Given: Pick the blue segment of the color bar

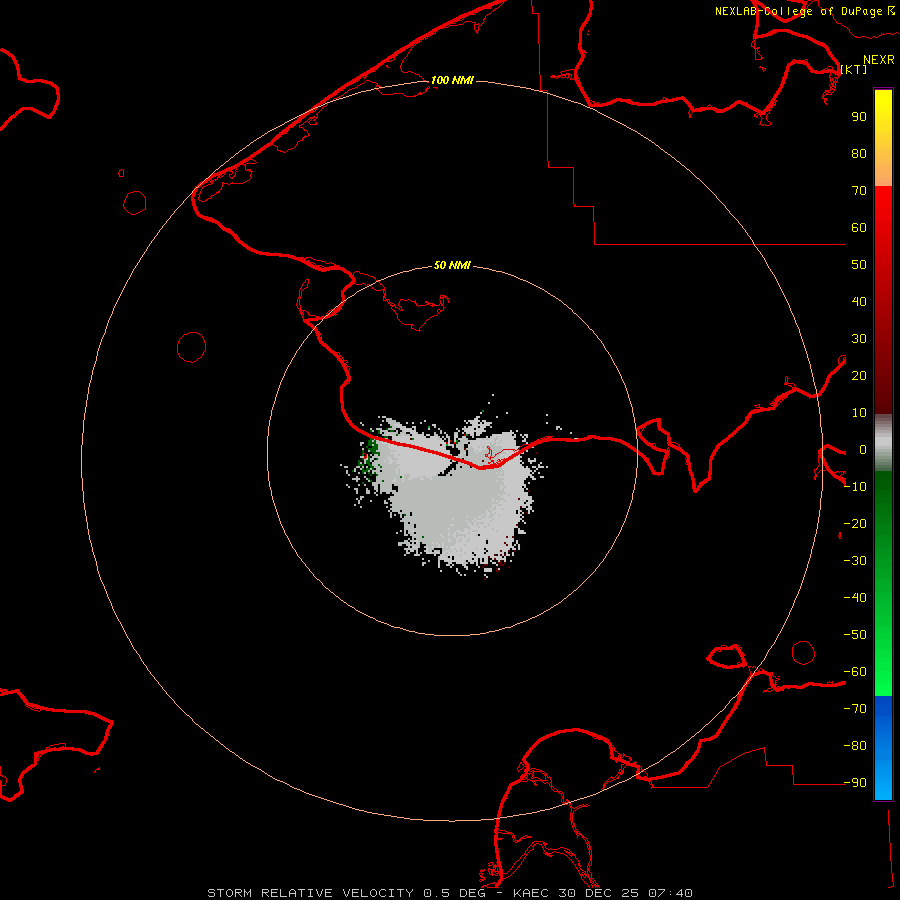Looking at the screenshot, I should (883, 747).
